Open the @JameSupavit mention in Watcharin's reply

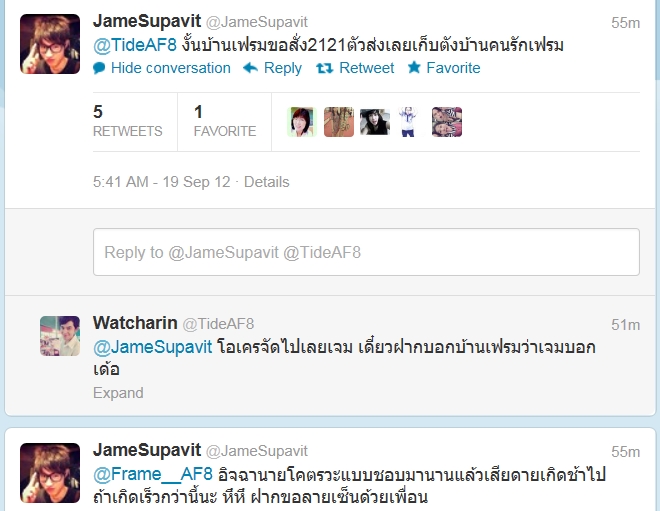coord(152,347)
